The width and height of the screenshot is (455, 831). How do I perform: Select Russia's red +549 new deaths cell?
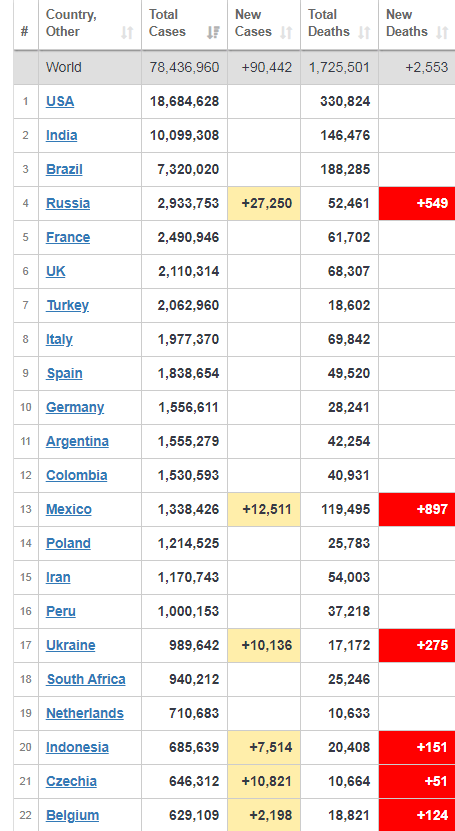pyautogui.click(x=417, y=204)
